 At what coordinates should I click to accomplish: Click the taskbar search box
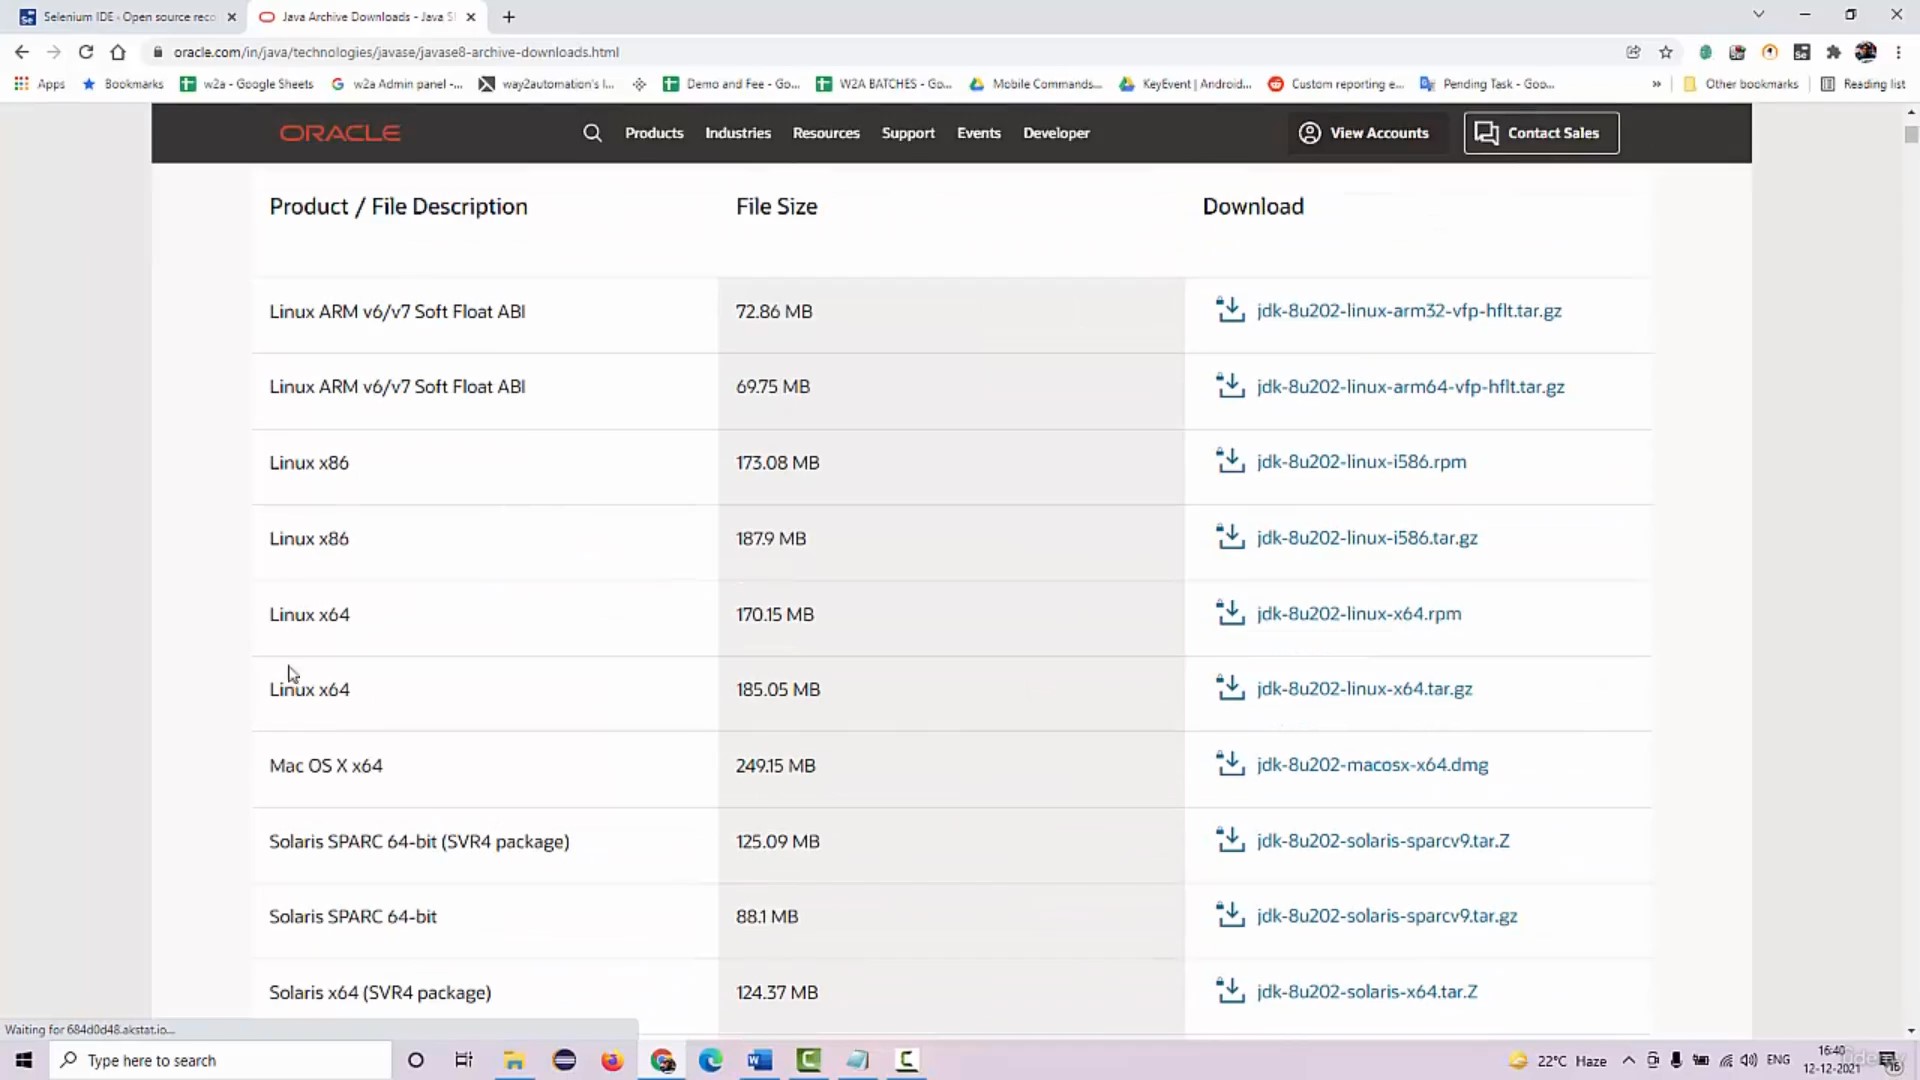pos(220,1060)
